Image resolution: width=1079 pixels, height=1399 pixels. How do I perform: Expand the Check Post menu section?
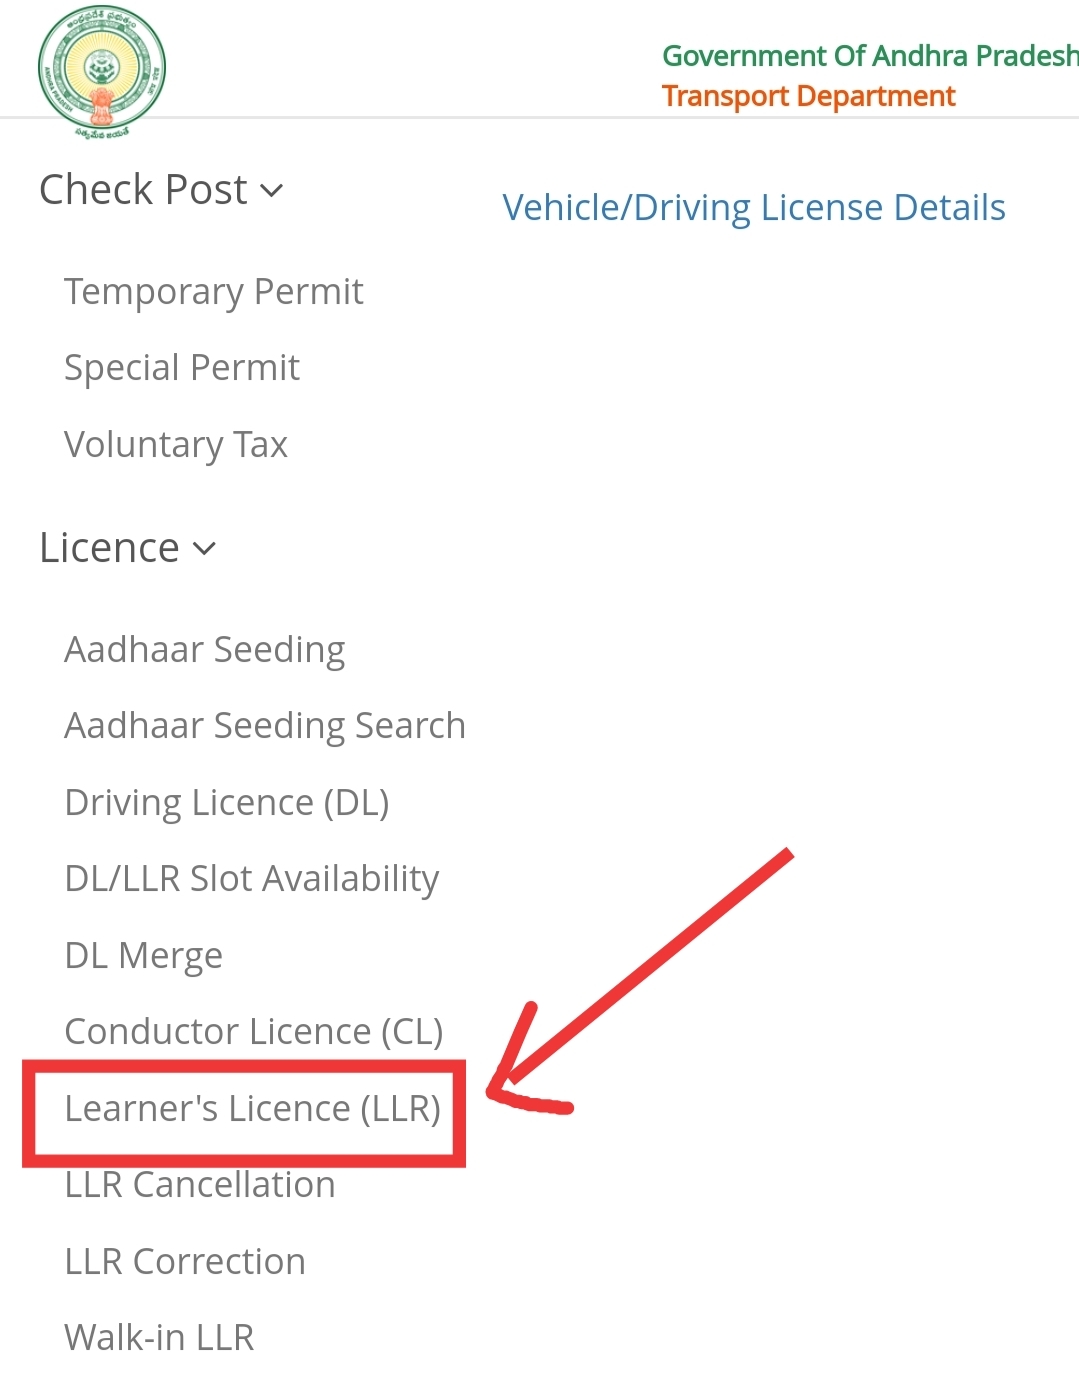tap(144, 189)
